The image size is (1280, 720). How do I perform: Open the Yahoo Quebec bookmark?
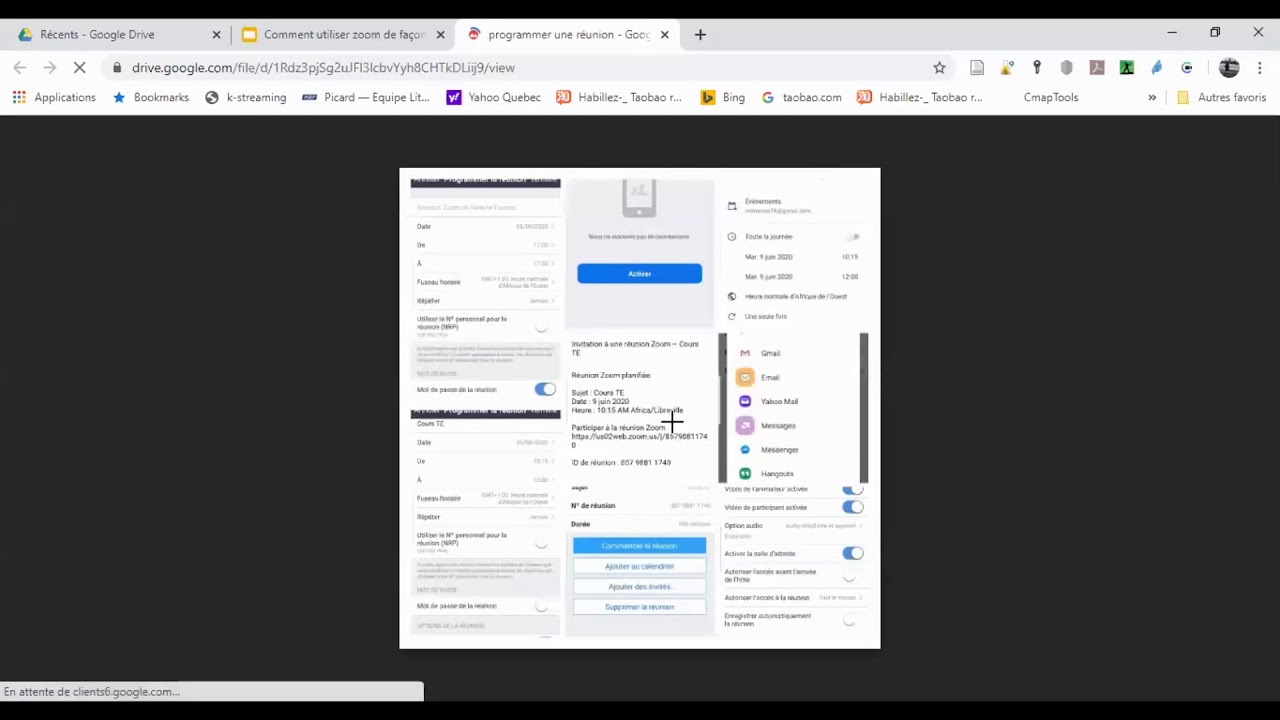pos(494,97)
